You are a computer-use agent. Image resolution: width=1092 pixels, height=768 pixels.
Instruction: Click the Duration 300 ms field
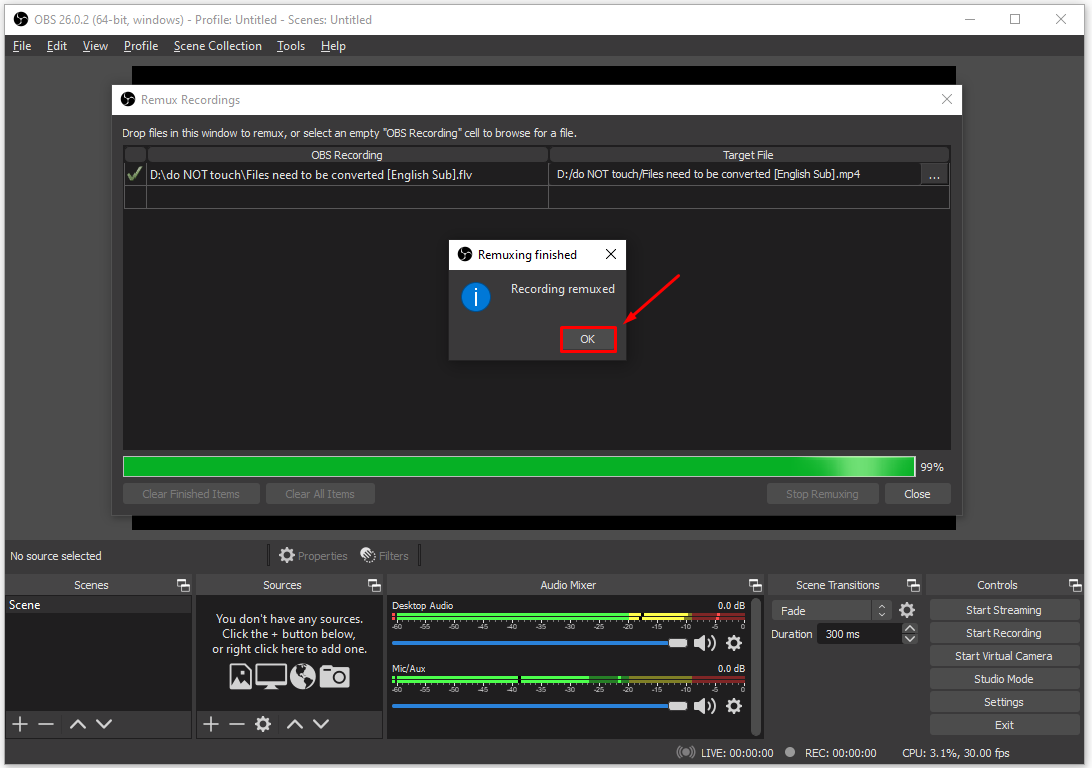pyautogui.click(x=859, y=634)
